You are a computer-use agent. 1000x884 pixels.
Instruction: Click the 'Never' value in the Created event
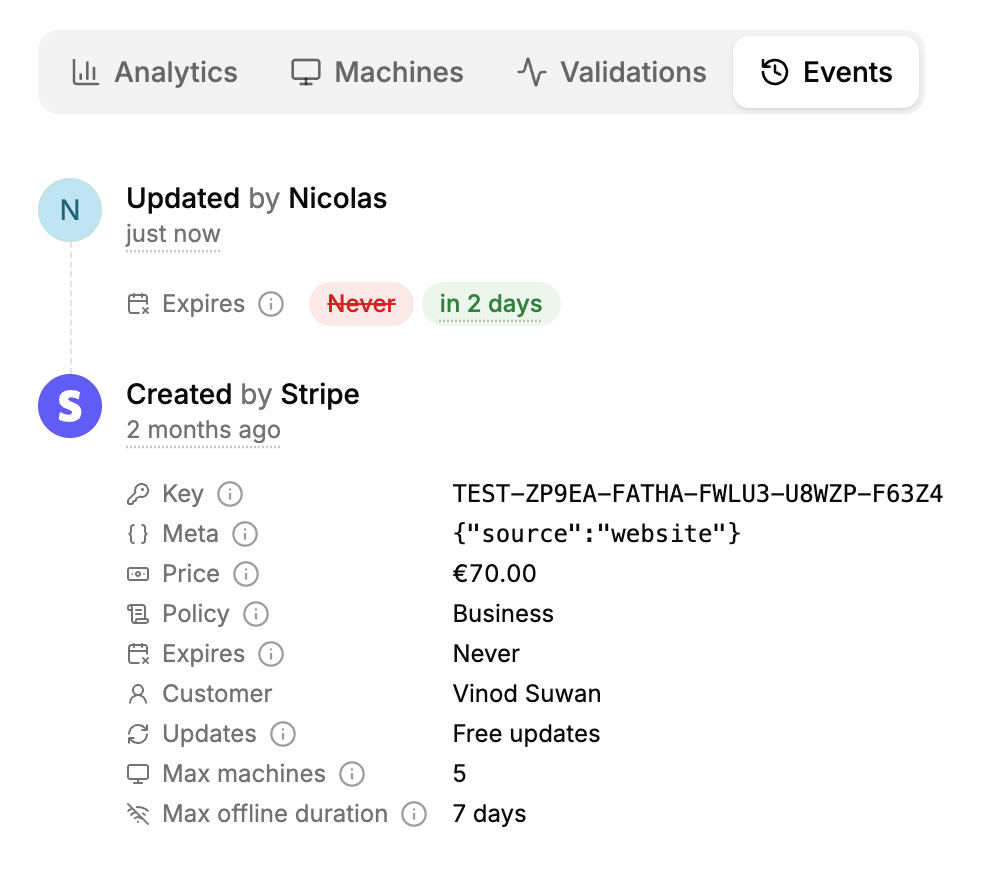click(x=486, y=654)
